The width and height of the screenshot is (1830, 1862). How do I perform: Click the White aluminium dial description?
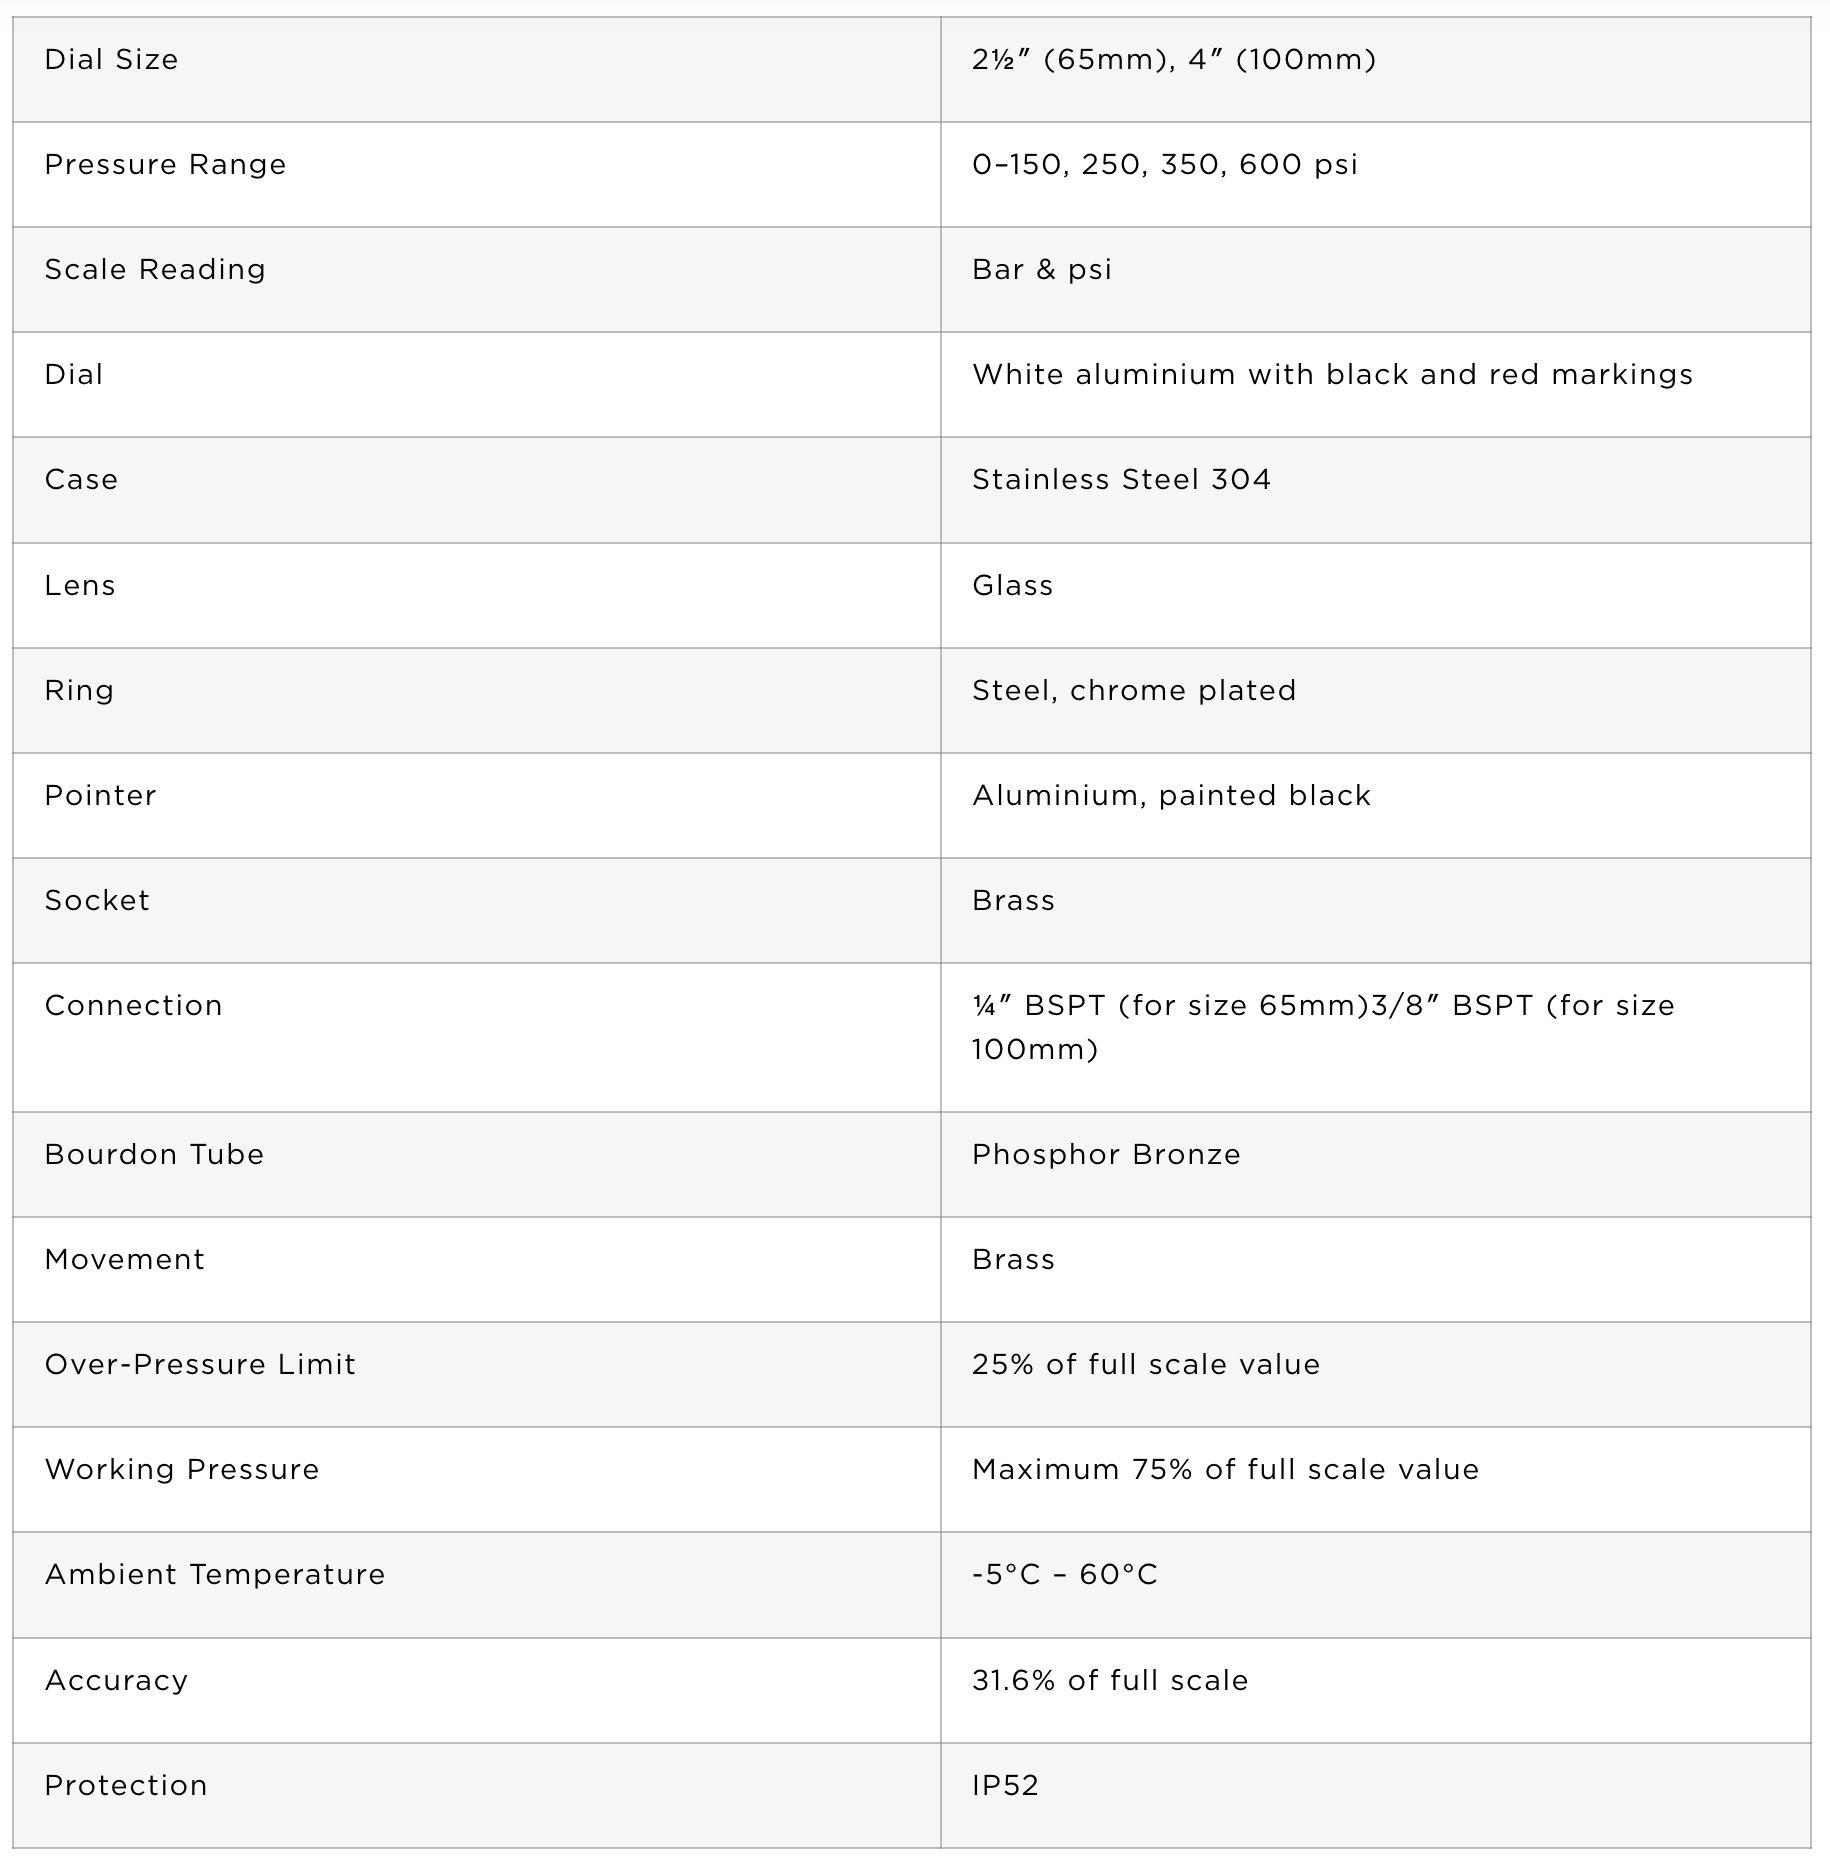coord(1332,375)
